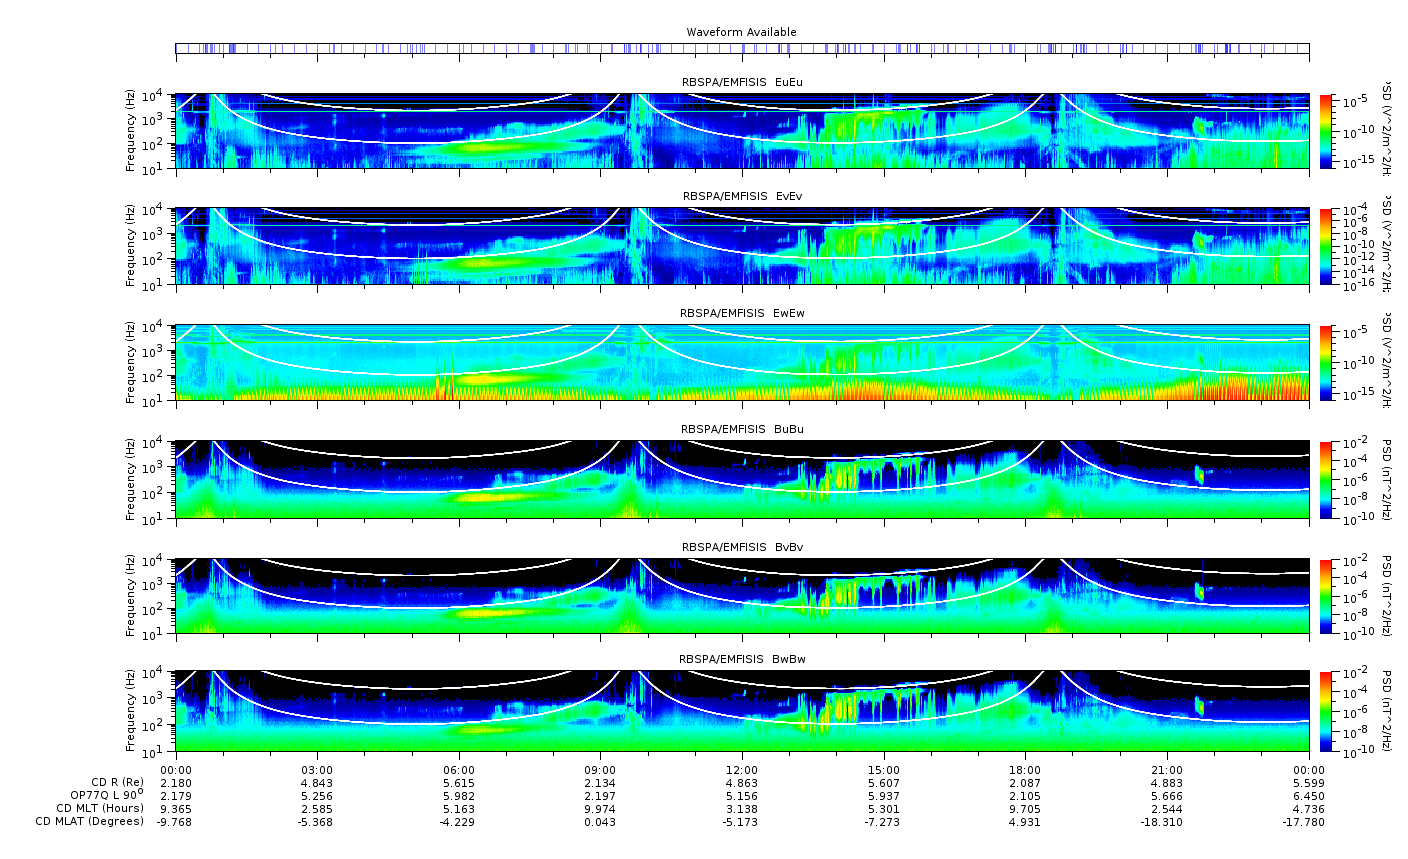Click the RBSPA/EMFISIS BuBu panel title
Screen dimensions: 1408x859
click(741, 429)
